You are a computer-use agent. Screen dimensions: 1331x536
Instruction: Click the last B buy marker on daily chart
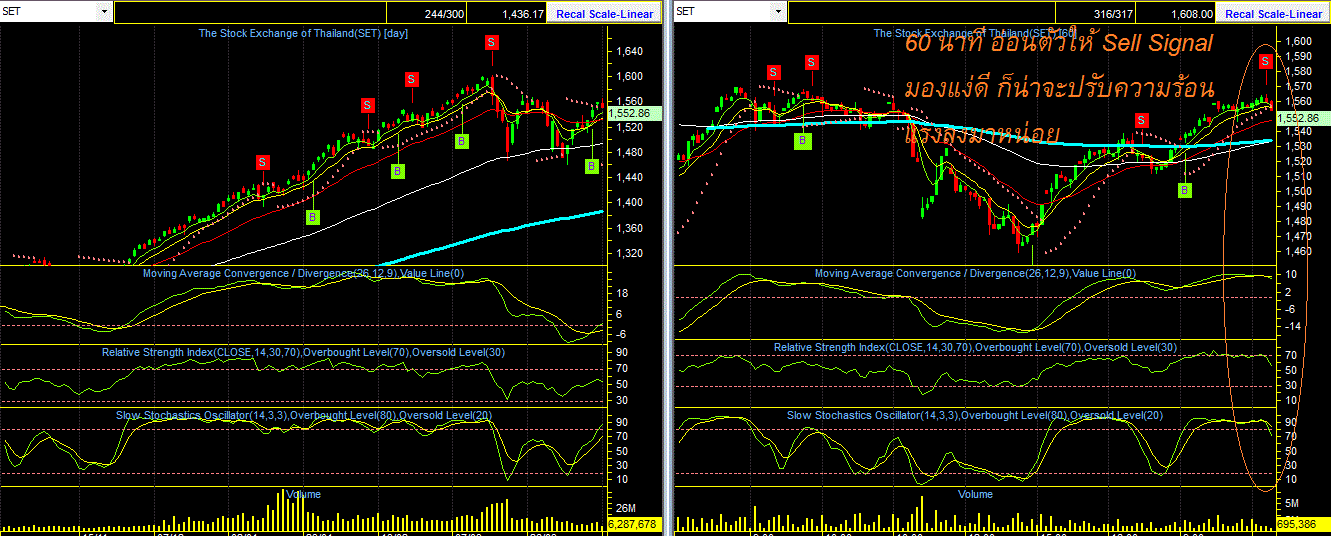tap(591, 166)
